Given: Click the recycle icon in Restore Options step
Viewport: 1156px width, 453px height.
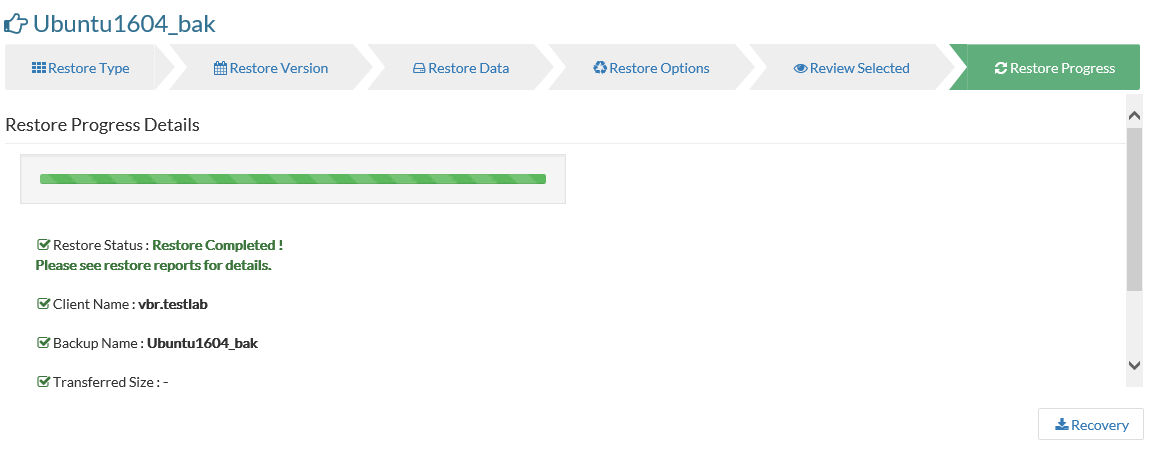Looking at the screenshot, I should coord(600,68).
